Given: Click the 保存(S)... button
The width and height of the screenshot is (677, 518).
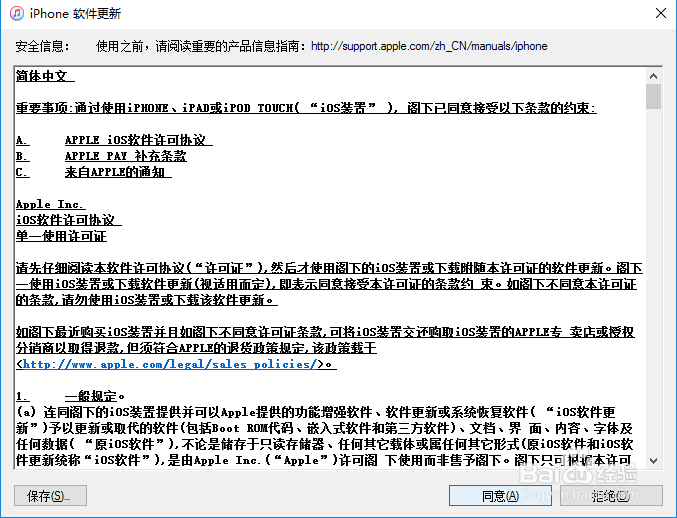Looking at the screenshot, I should pos(50,496).
